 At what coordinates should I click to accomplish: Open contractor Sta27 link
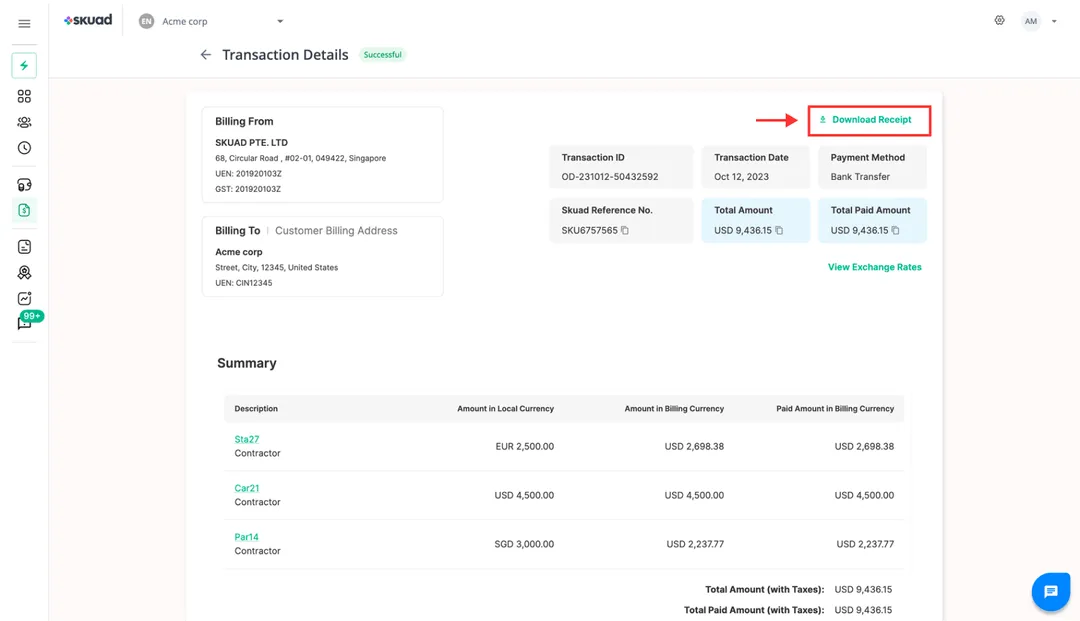[x=247, y=439]
